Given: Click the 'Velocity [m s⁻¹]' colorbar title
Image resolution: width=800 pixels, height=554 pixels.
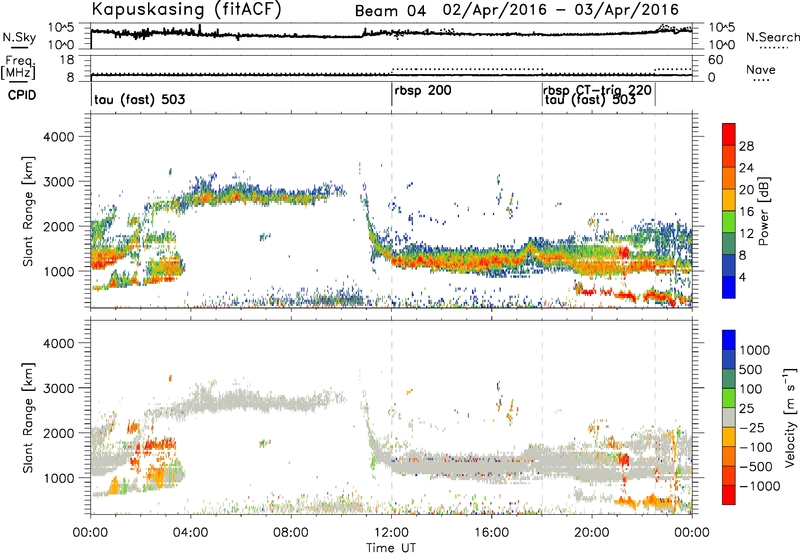Looking at the screenshot, I should click(790, 417).
